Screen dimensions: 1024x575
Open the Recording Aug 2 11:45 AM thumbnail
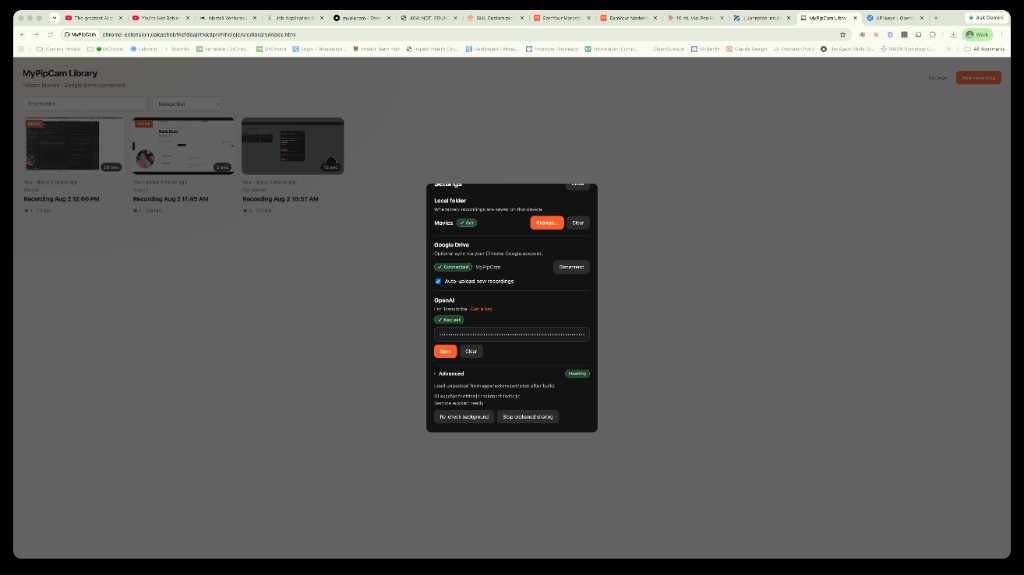pyautogui.click(x=184, y=146)
